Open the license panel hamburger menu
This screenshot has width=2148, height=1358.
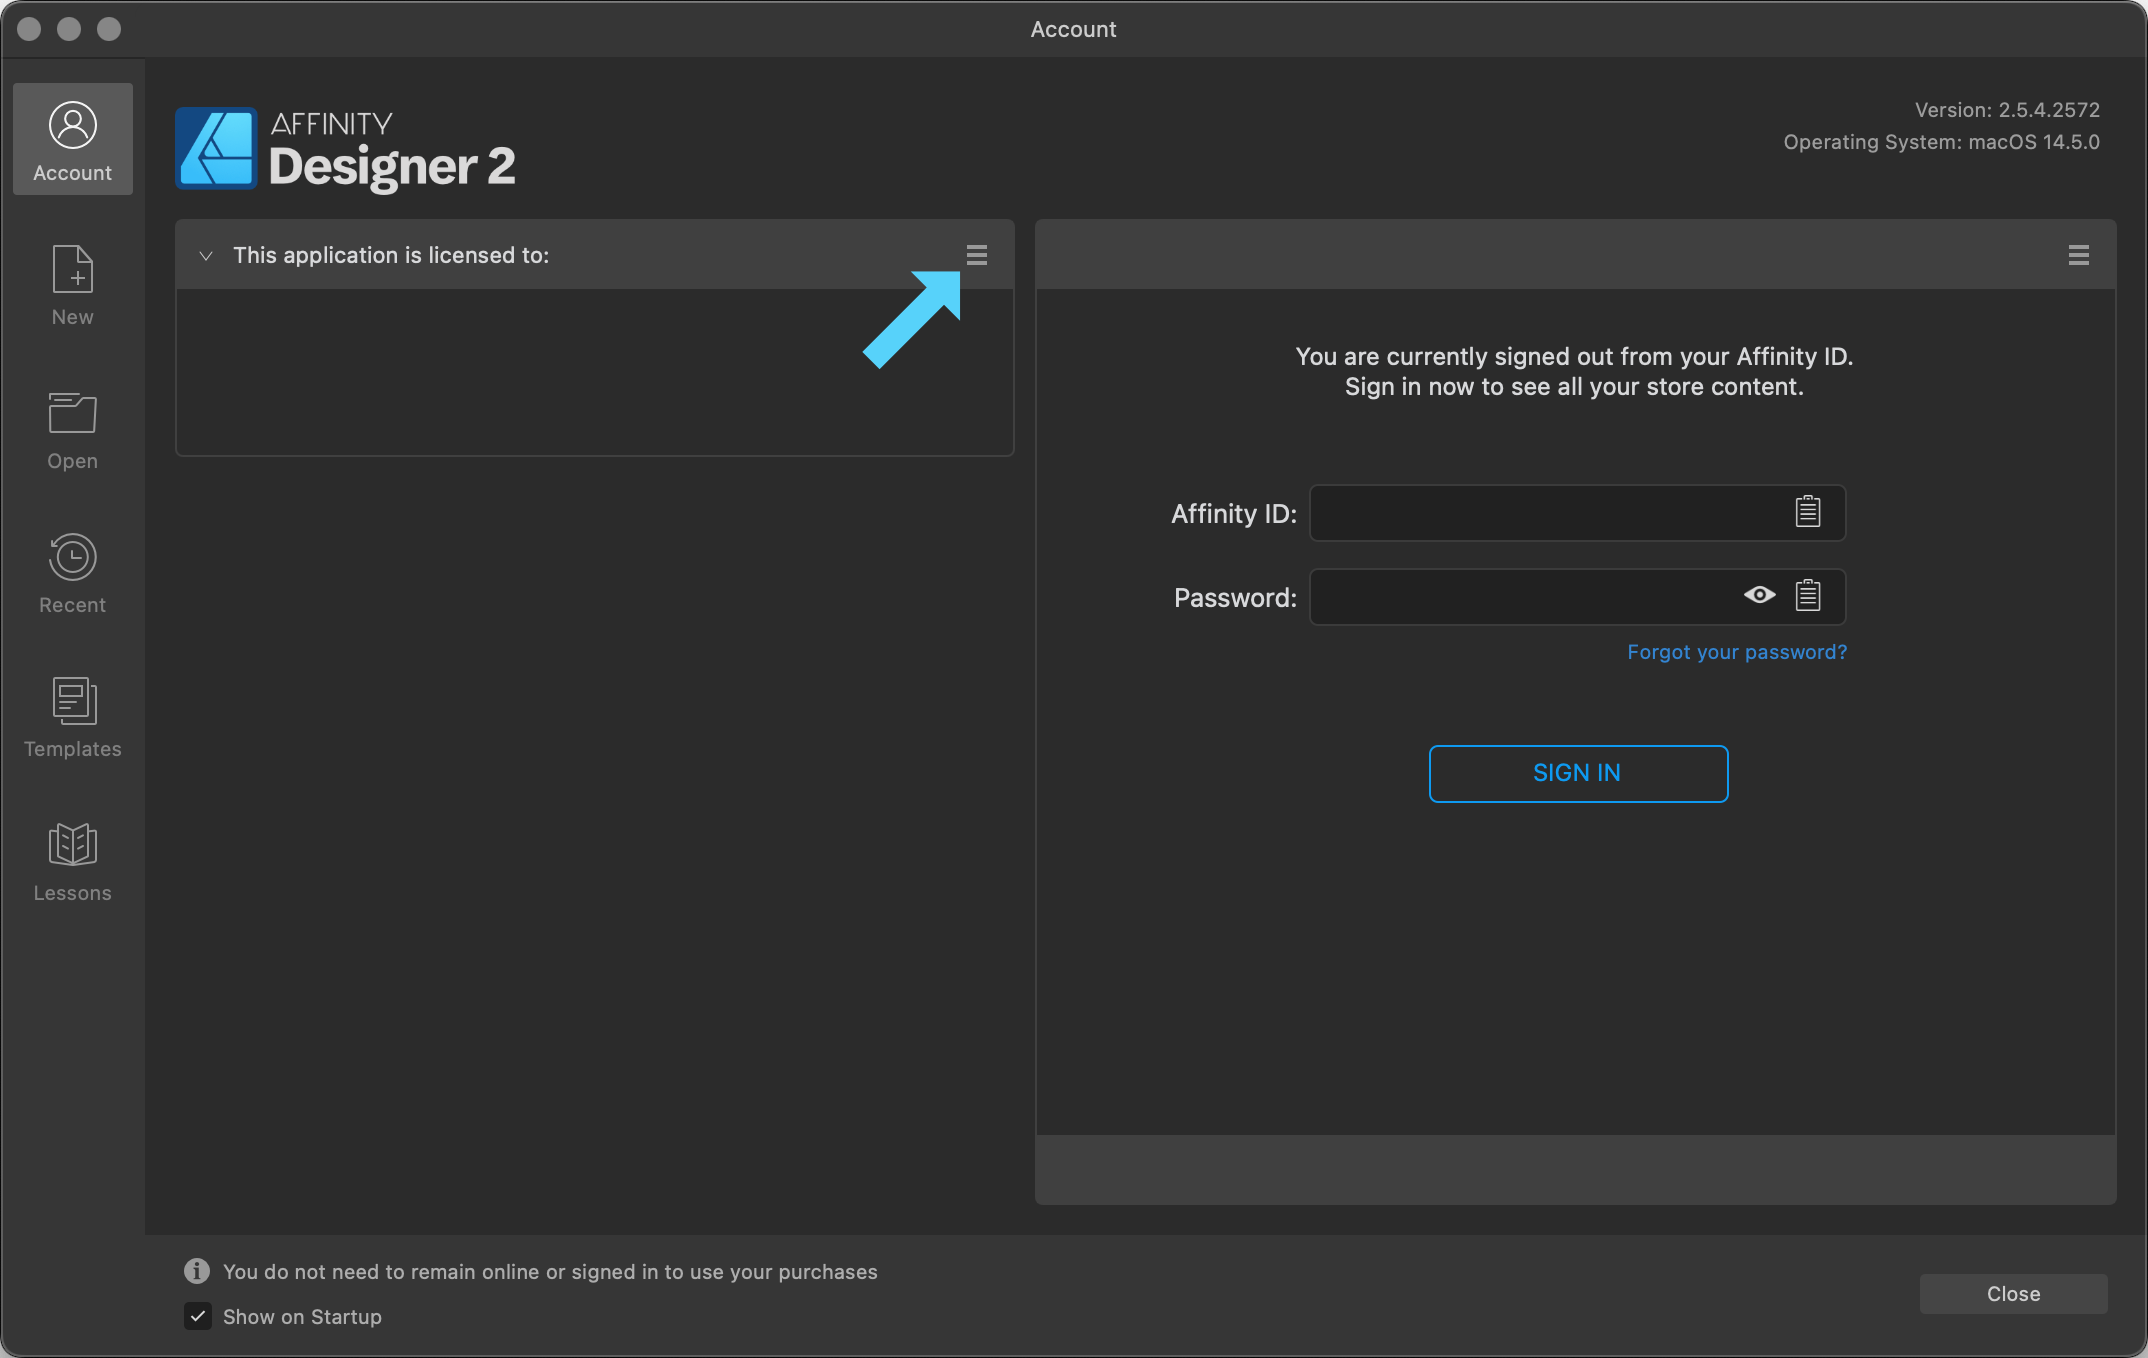point(977,255)
